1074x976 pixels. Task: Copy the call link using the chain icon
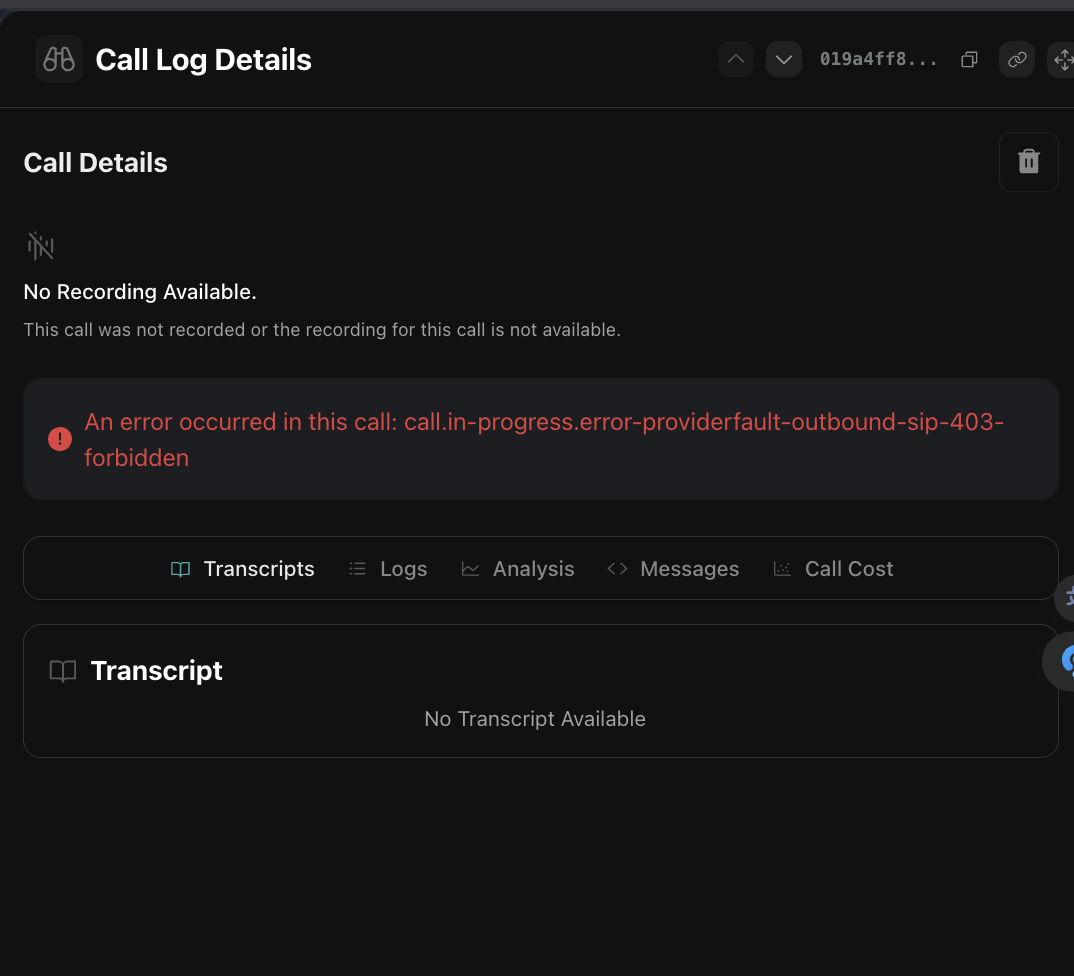(x=1017, y=60)
